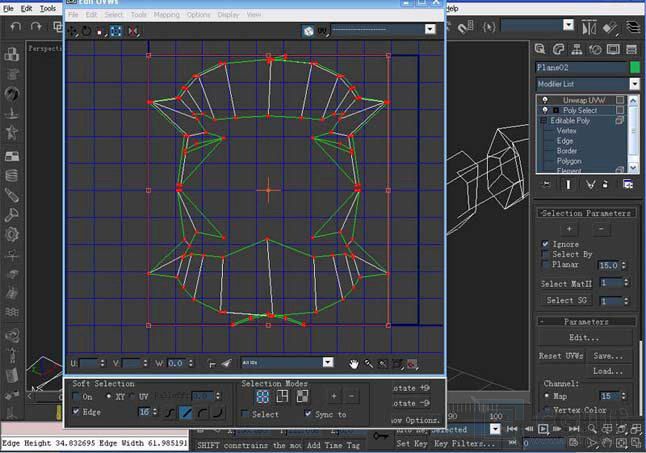The height and width of the screenshot is (453, 646).
Task: Select Vertex sub-object in modifier stack
Action: pyautogui.click(x=566, y=131)
